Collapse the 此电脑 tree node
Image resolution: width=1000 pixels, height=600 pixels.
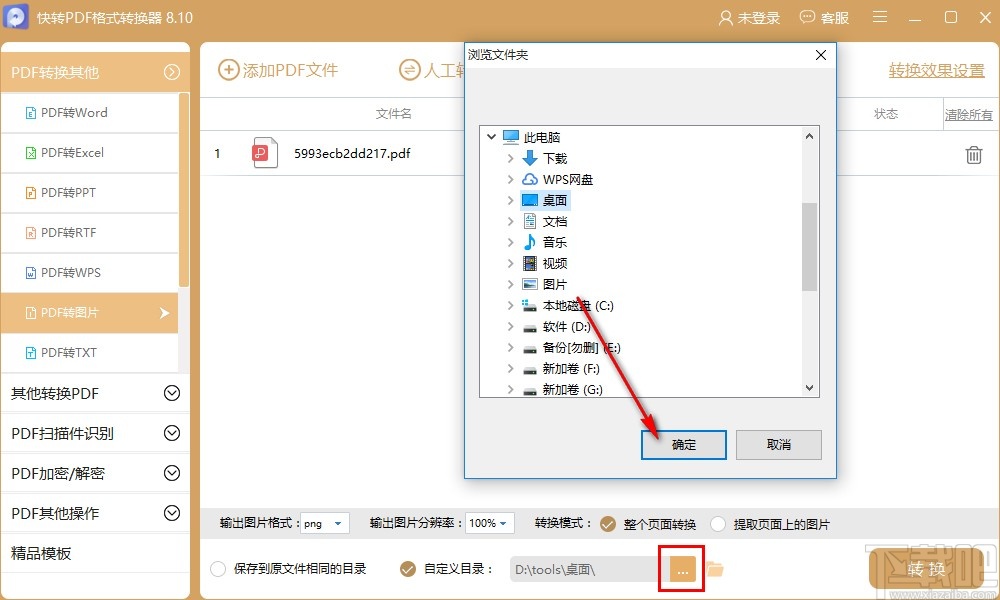tap(490, 136)
